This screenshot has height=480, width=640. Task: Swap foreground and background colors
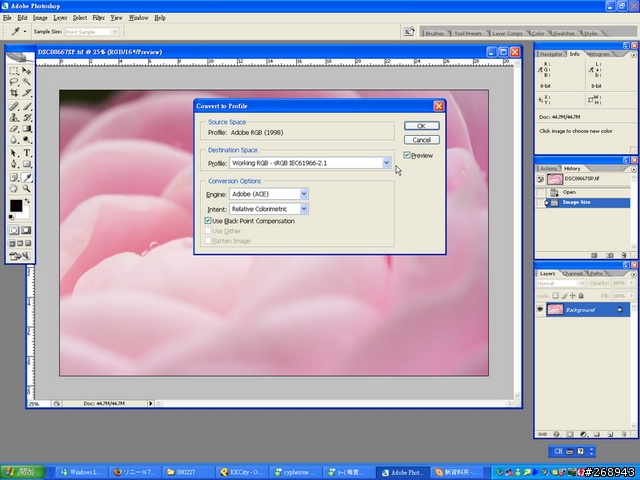pyautogui.click(x=27, y=201)
